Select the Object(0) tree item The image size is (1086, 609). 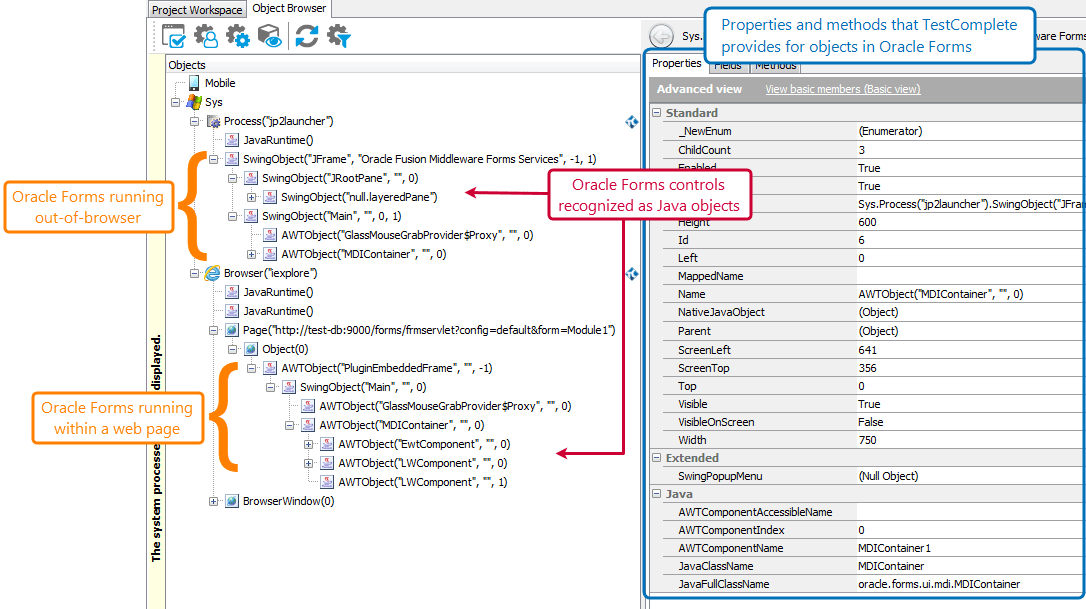[285, 349]
